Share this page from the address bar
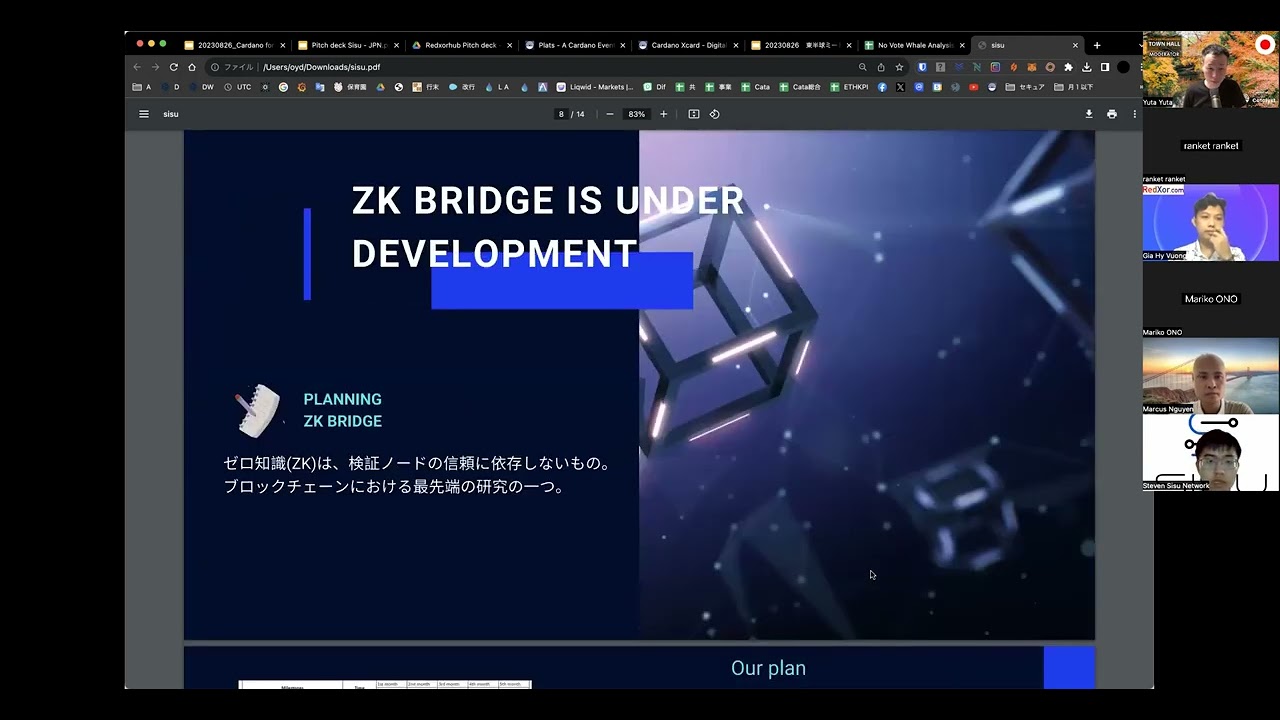The height and width of the screenshot is (720, 1280). 881,67
